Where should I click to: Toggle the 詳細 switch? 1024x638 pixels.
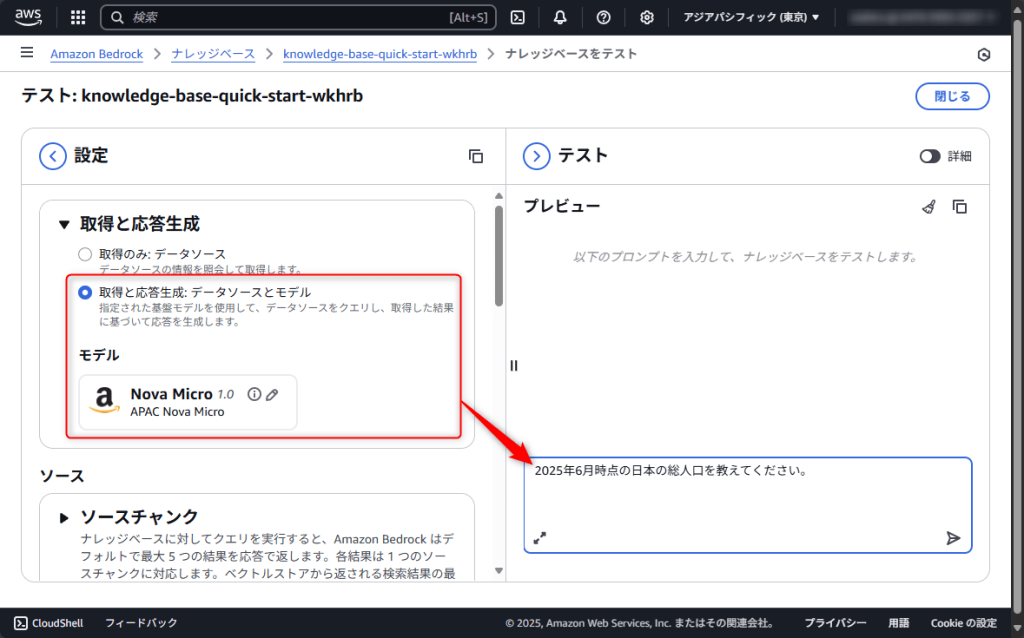929,156
